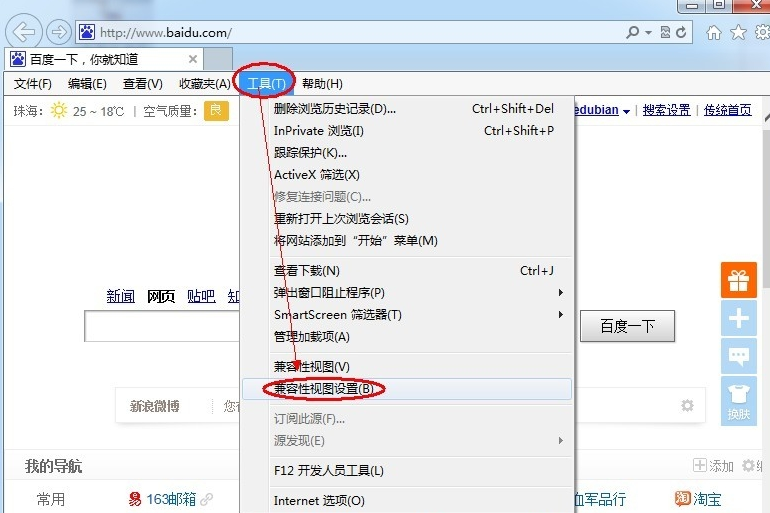The image size is (770, 513).
Task: Click the 新闻 link above search box
Action: pos(121,296)
